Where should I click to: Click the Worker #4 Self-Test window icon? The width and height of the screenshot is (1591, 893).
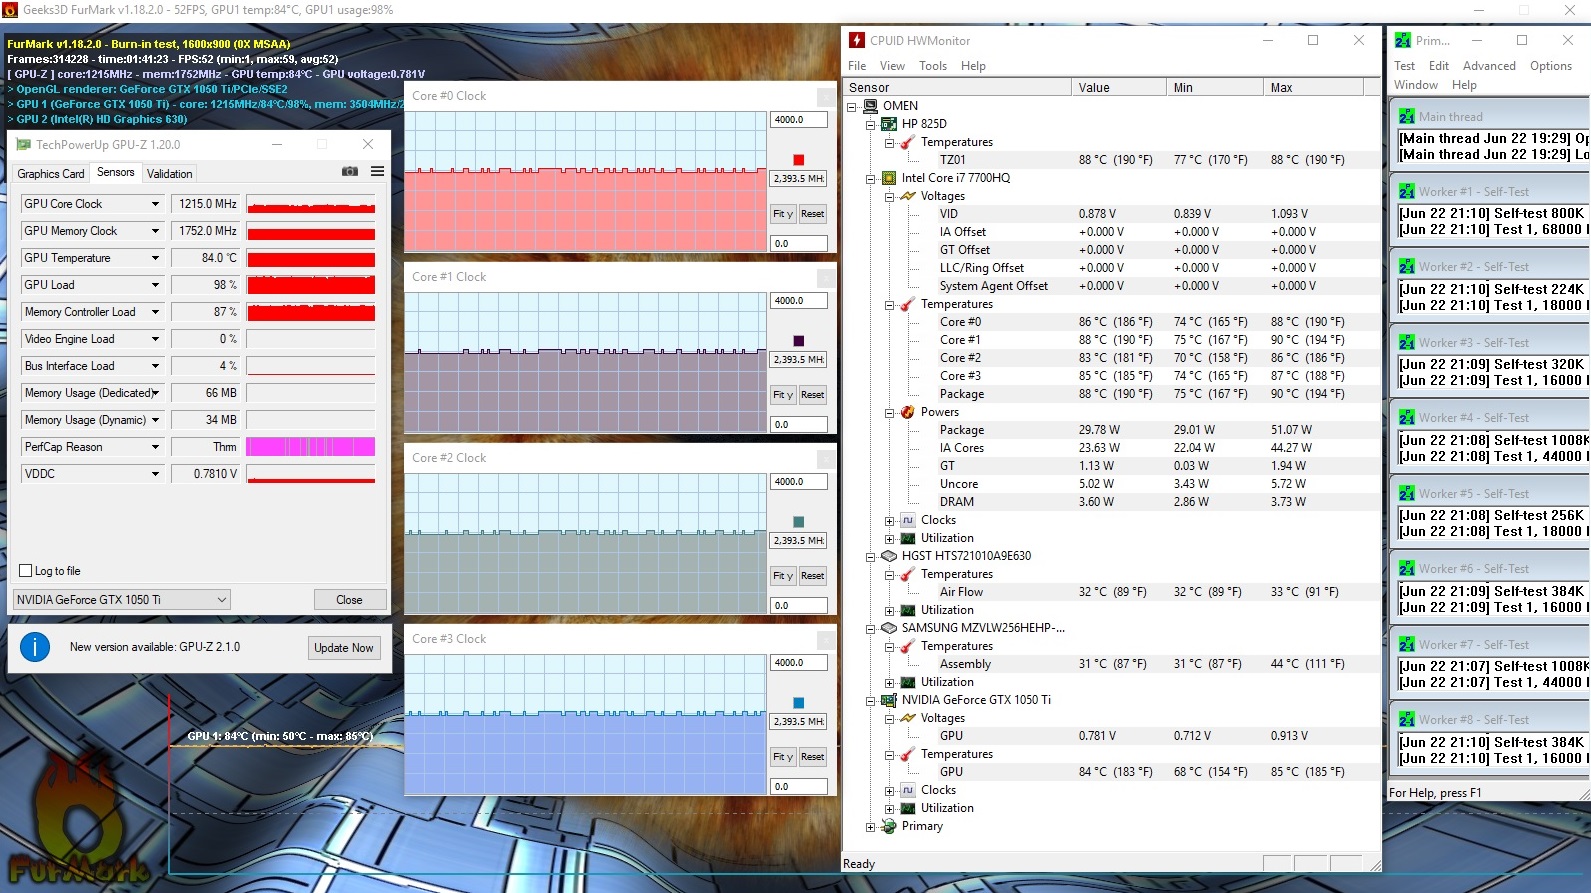pos(1407,417)
